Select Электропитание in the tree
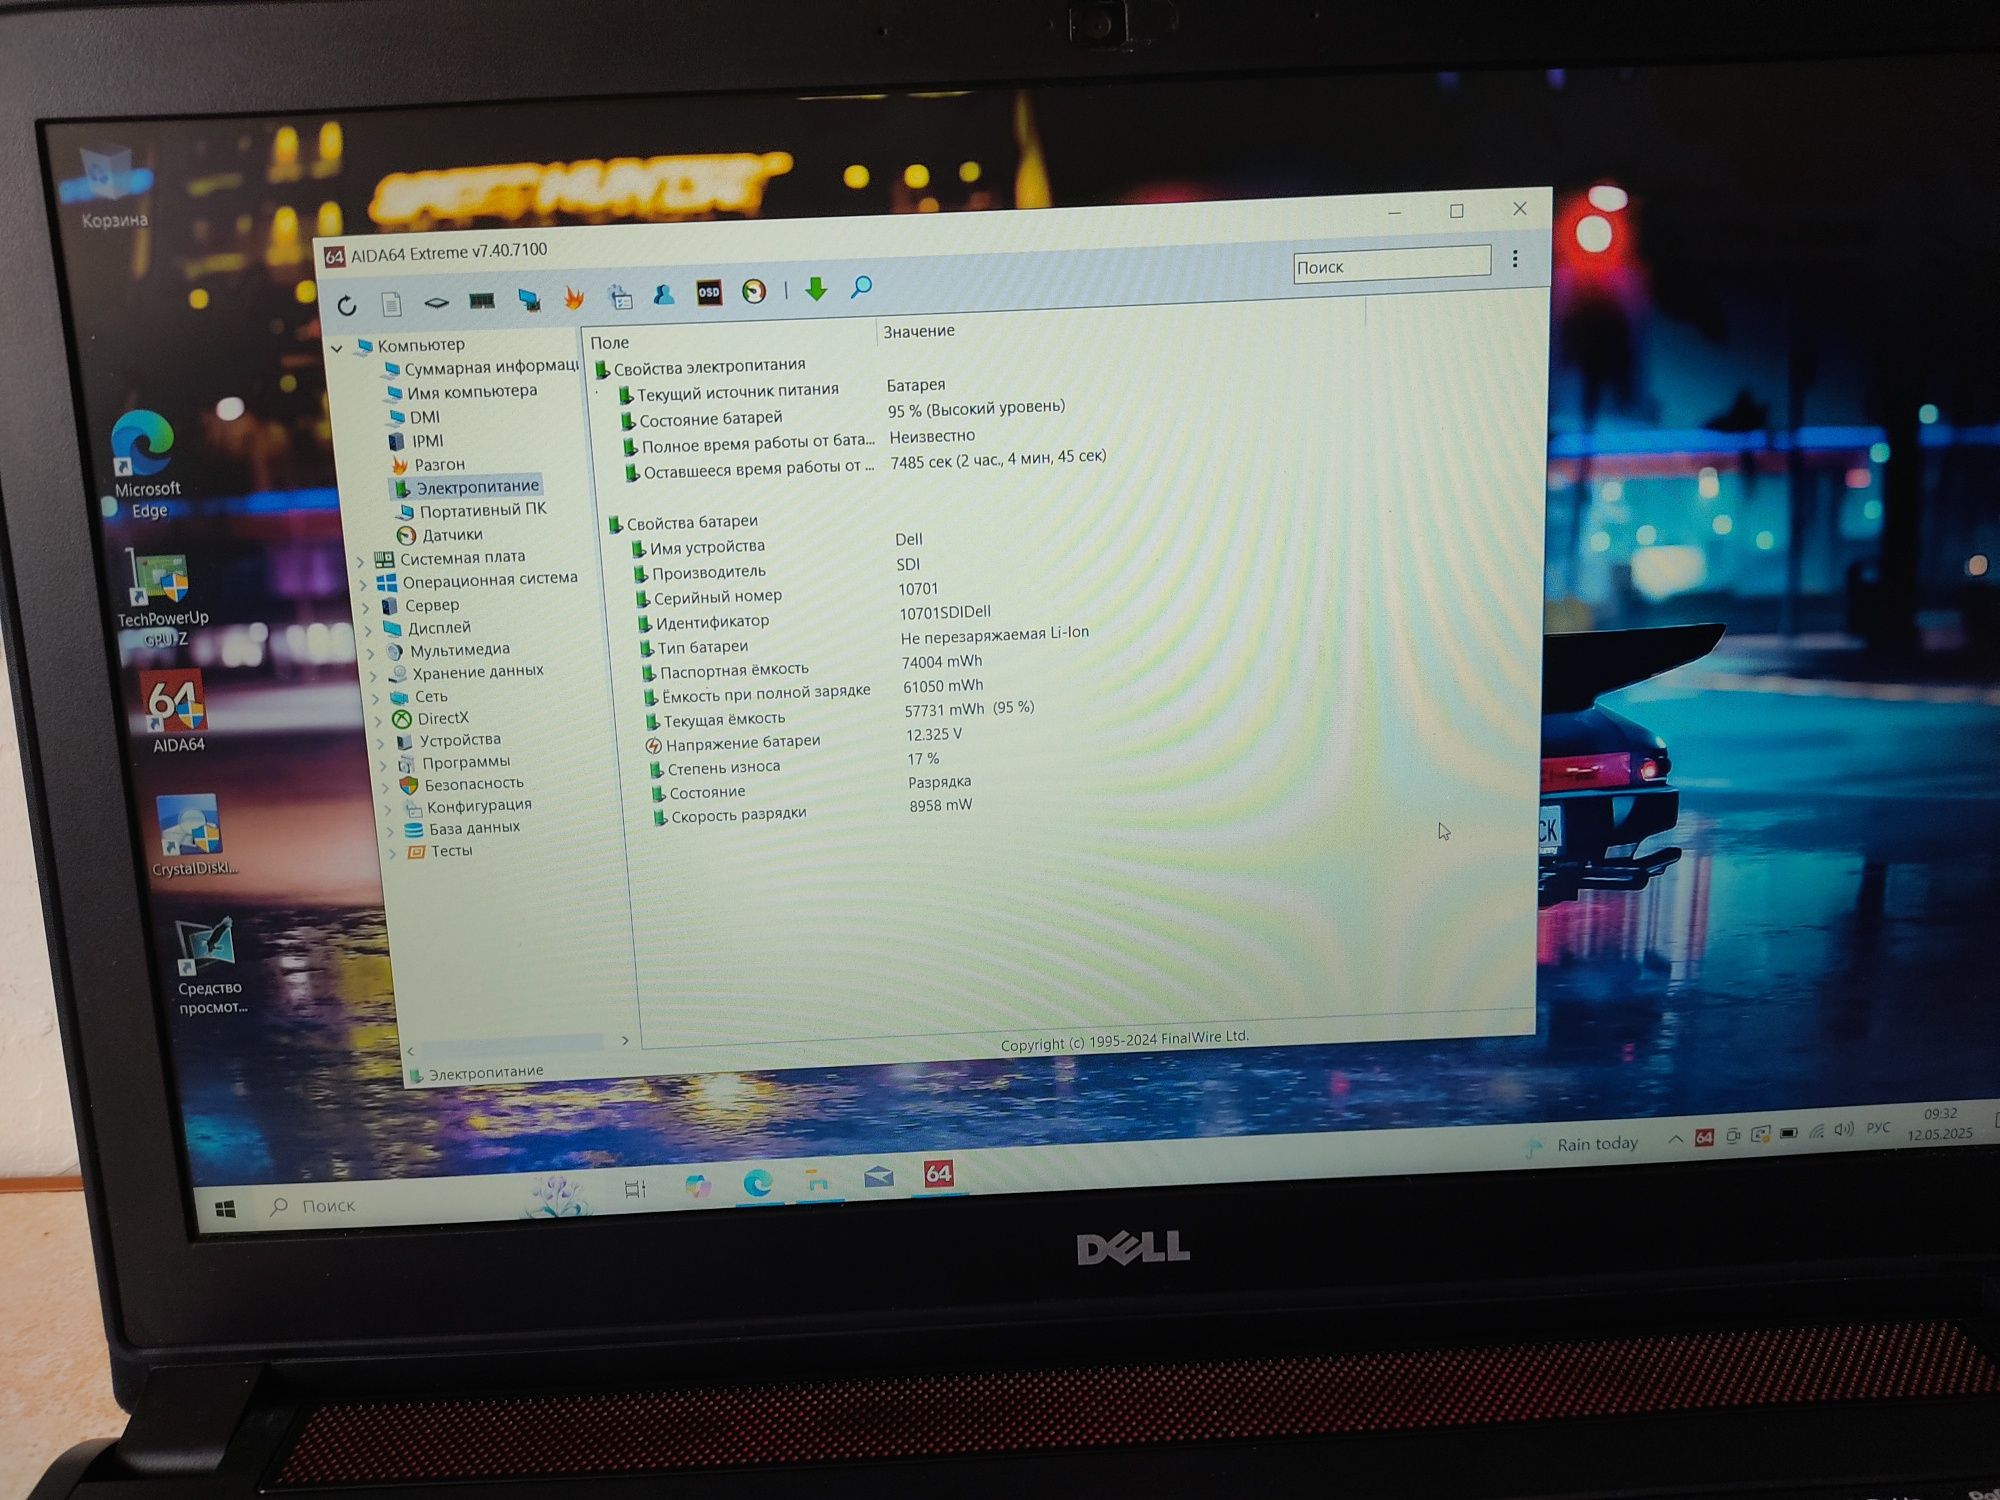The width and height of the screenshot is (2000, 1500). pos(466,487)
